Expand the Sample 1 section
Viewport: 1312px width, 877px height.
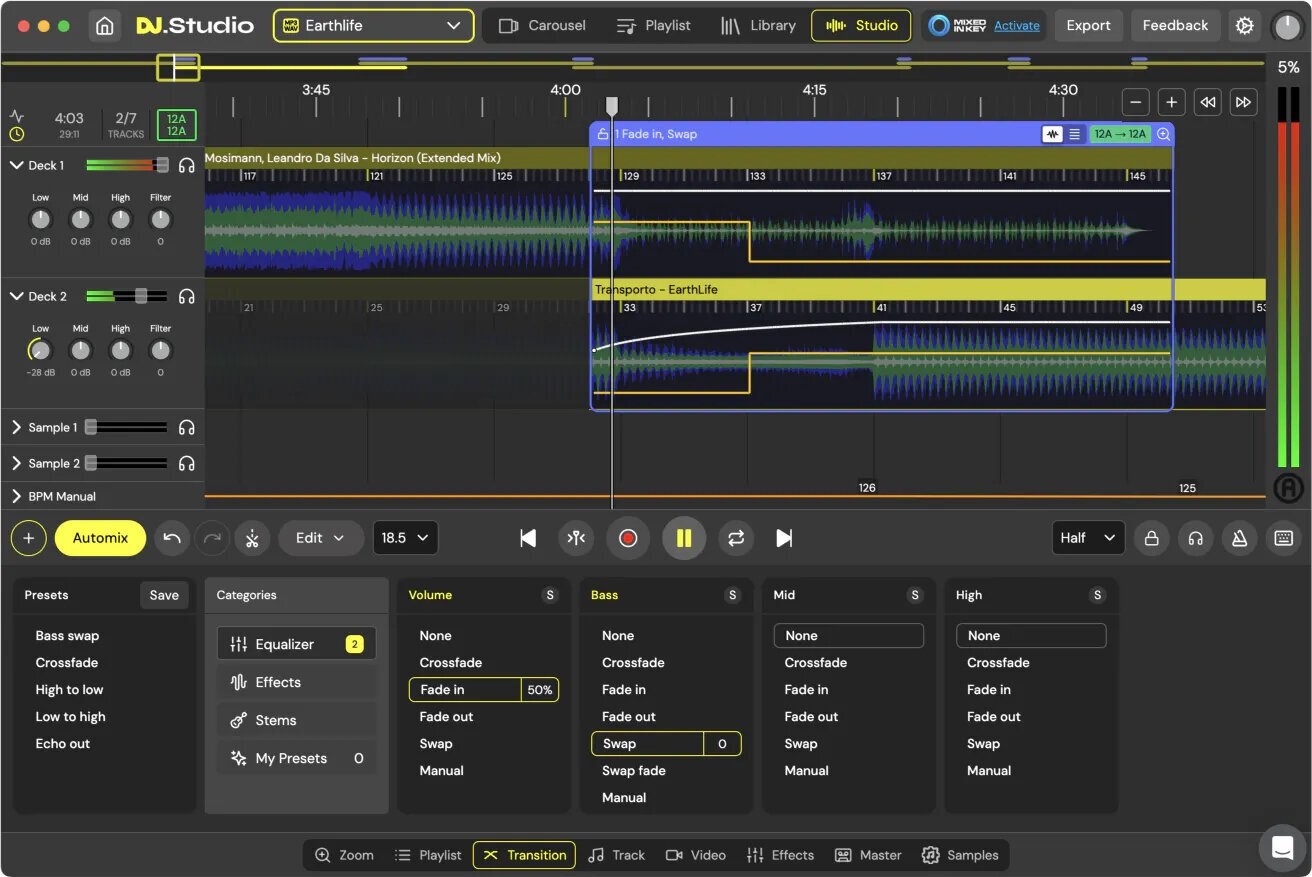pos(18,427)
